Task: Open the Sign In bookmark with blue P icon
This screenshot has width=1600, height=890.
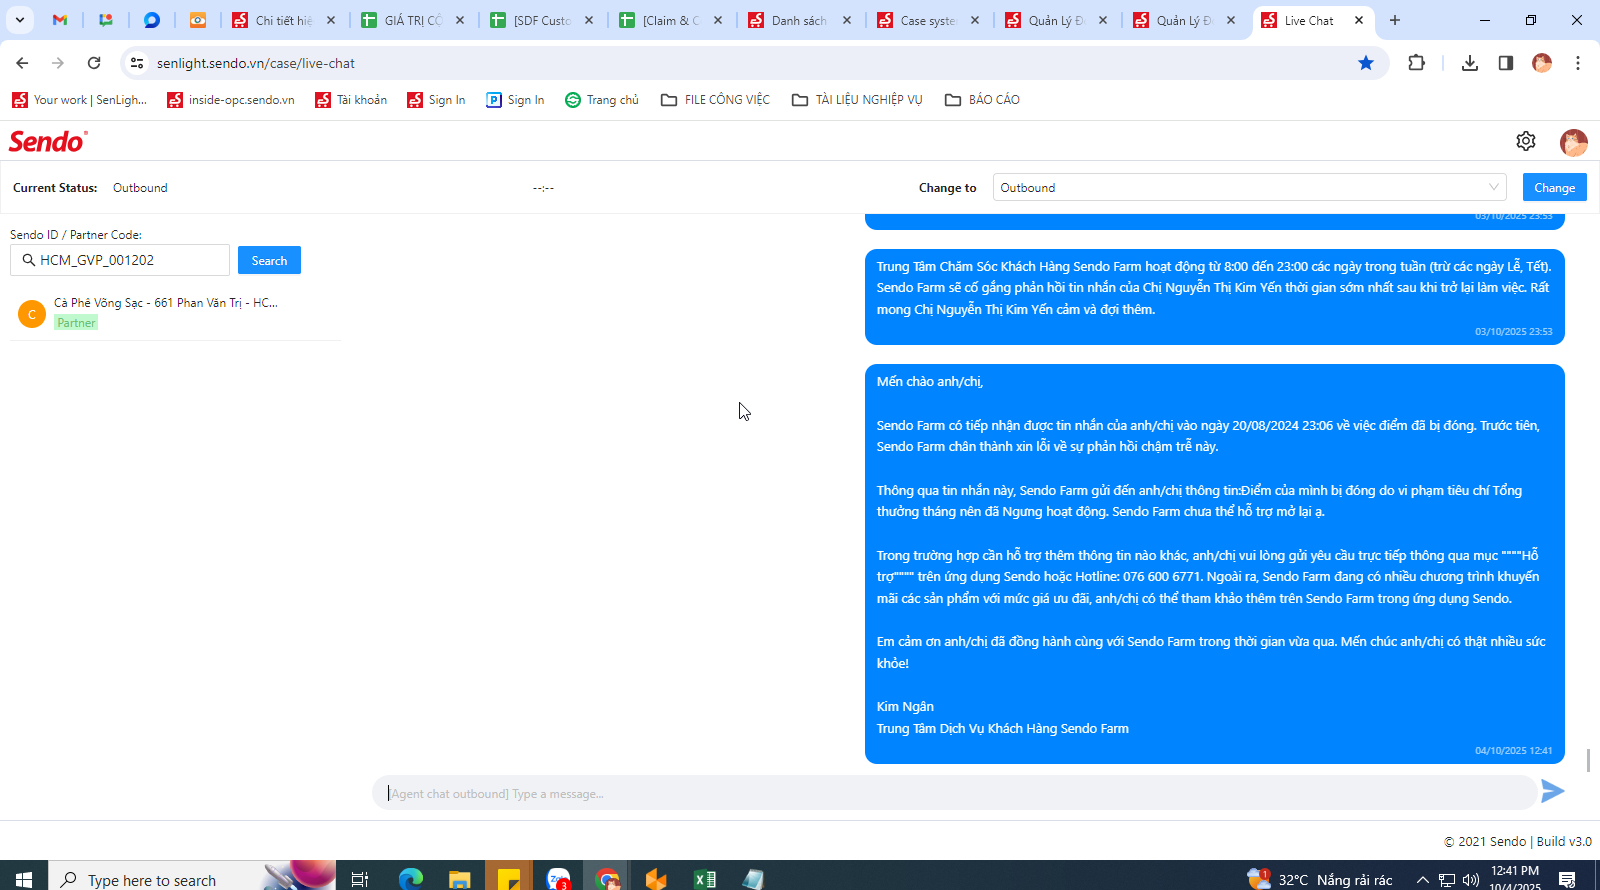Action: coord(515,100)
